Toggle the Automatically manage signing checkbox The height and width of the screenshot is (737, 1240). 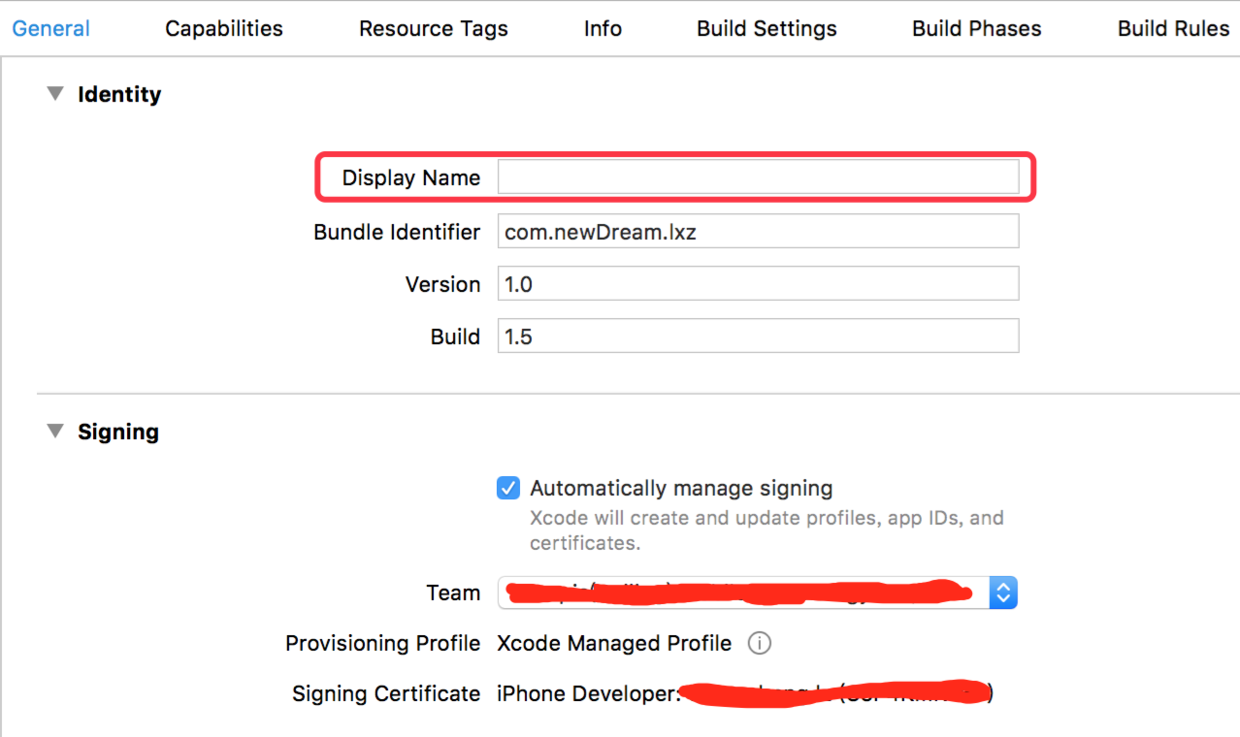pyautogui.click(x=508, y=488)
